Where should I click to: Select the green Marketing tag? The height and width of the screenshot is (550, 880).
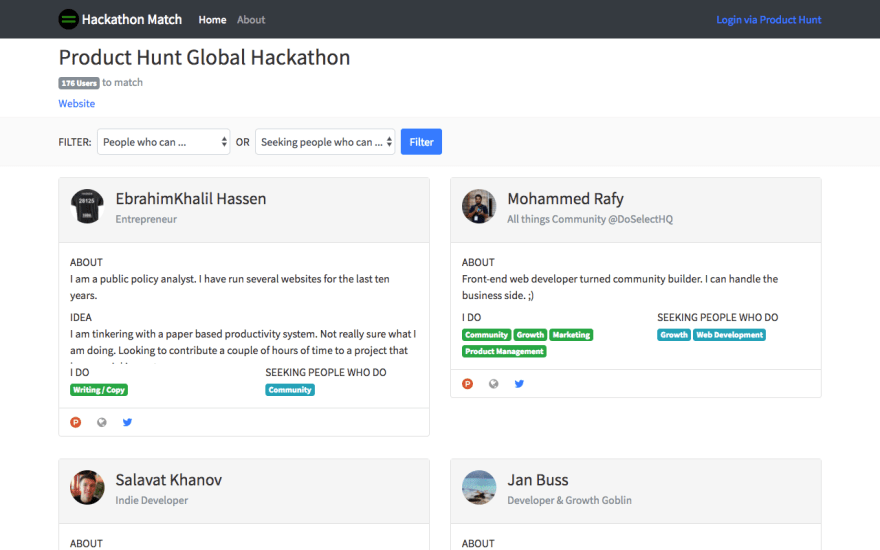[571, 335]
